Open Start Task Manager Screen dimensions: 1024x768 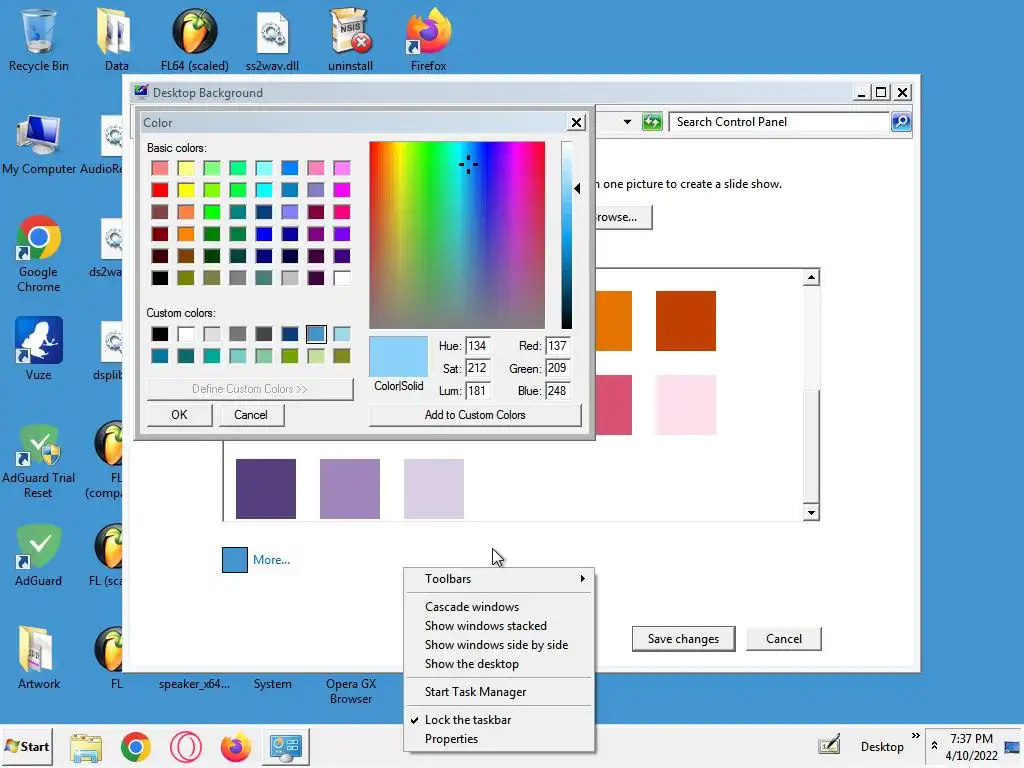499,692
